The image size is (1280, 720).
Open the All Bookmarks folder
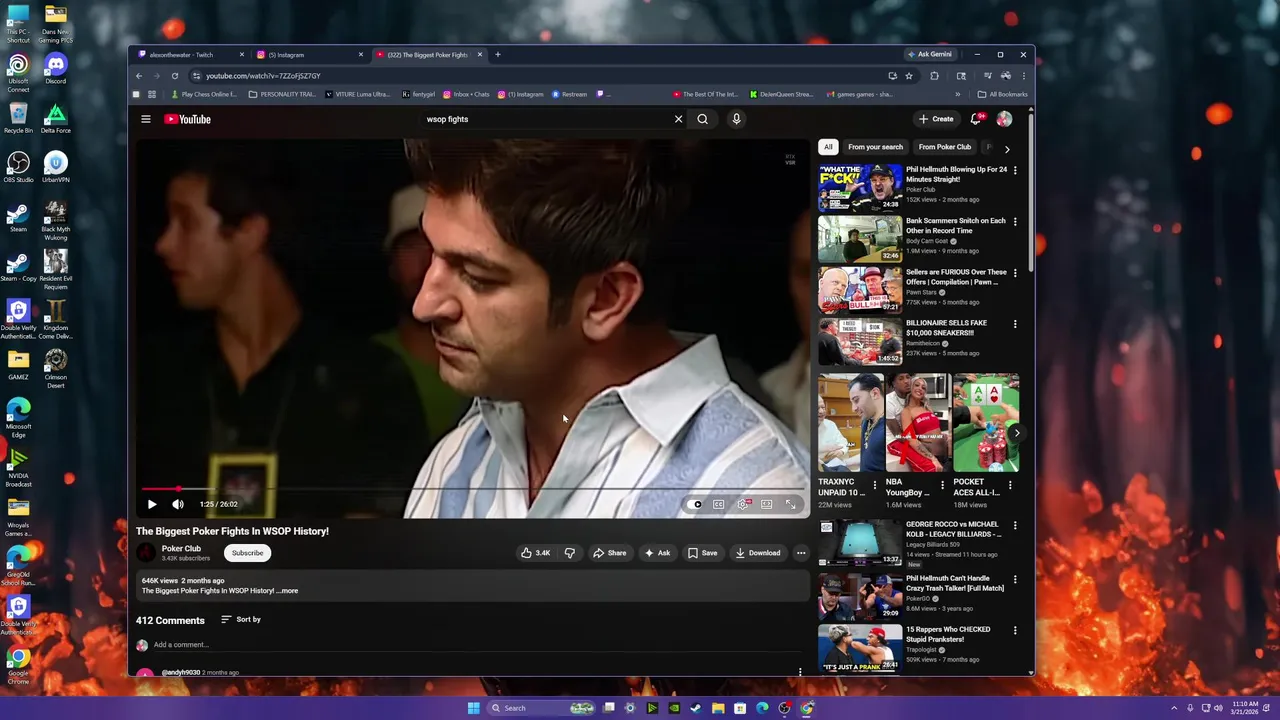tap(1002, 94)
